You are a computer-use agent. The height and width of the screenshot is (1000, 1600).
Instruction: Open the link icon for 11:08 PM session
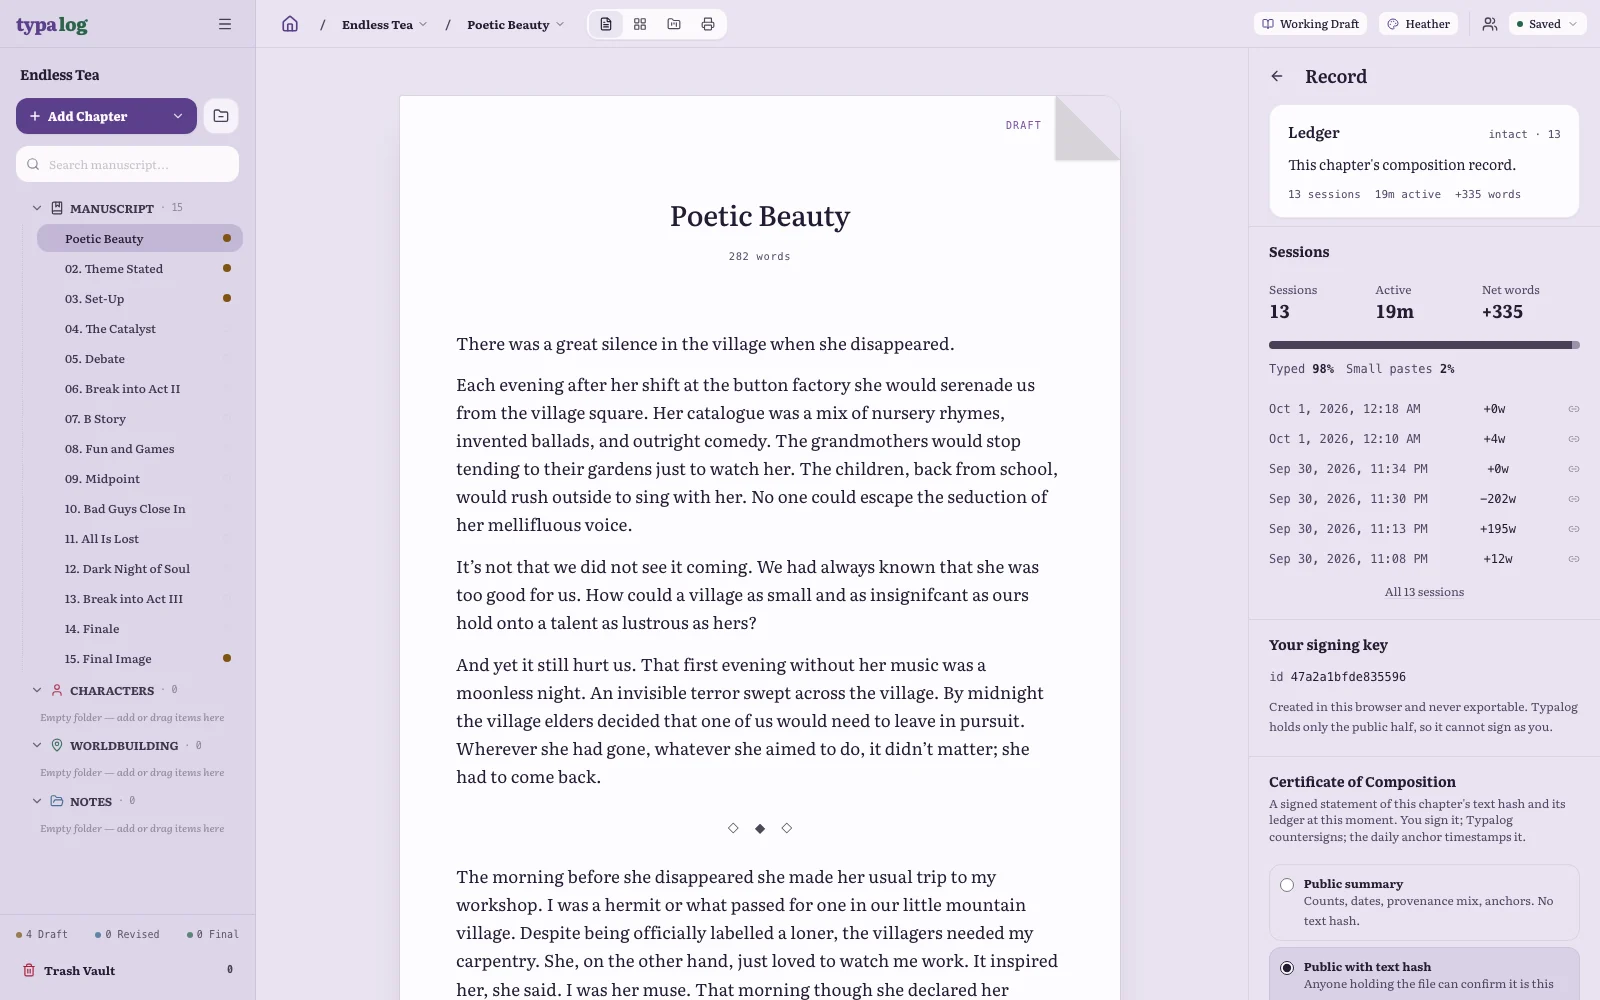click(1573, 559)
